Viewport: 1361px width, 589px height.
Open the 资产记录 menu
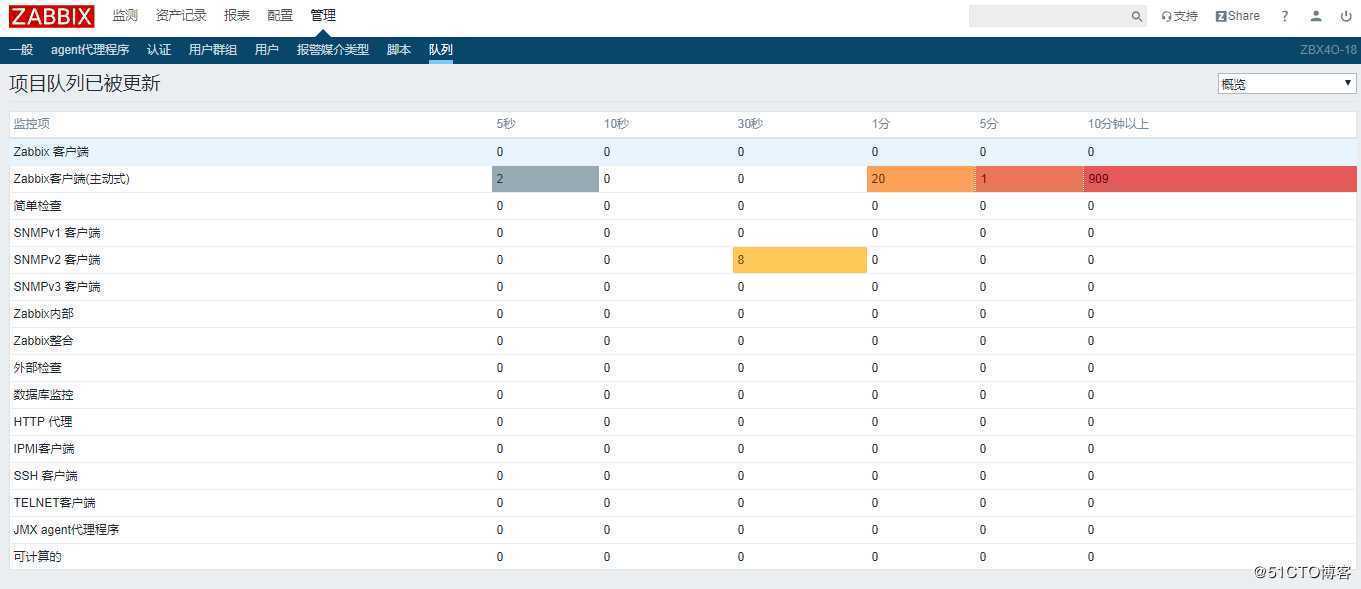[x=181, y=16]
